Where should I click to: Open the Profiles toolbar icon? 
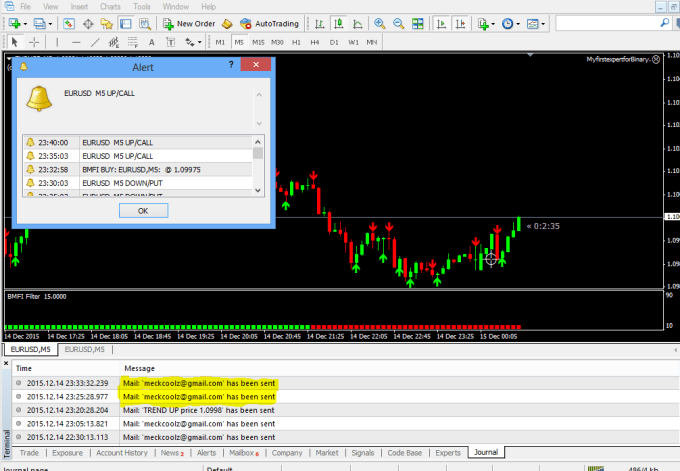click(x=39, y=23)
